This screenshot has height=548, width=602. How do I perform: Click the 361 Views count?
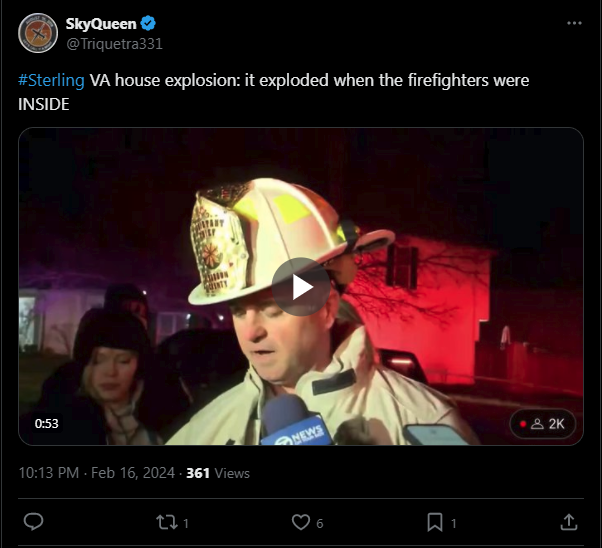[218, 473]
